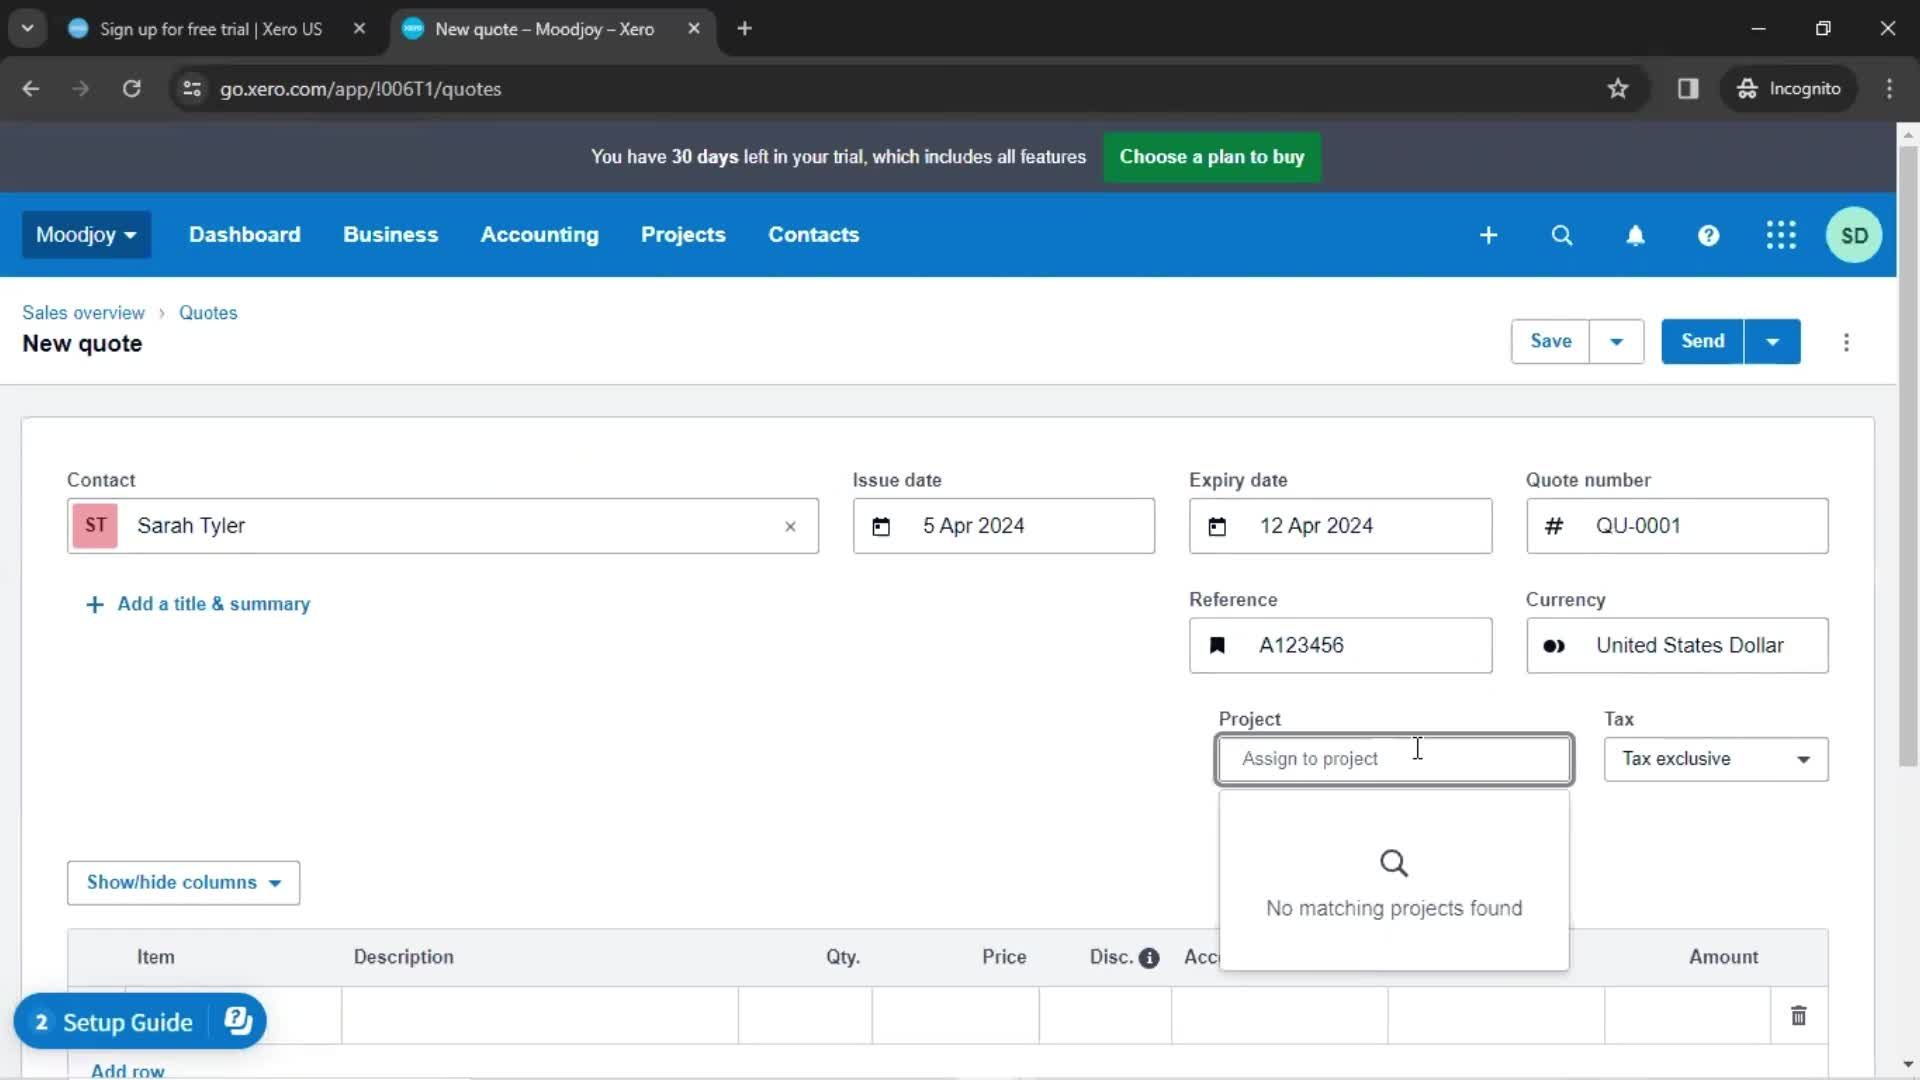1920x1080 pixels.
Task: Go back in browser history
Action: point(31,89)
